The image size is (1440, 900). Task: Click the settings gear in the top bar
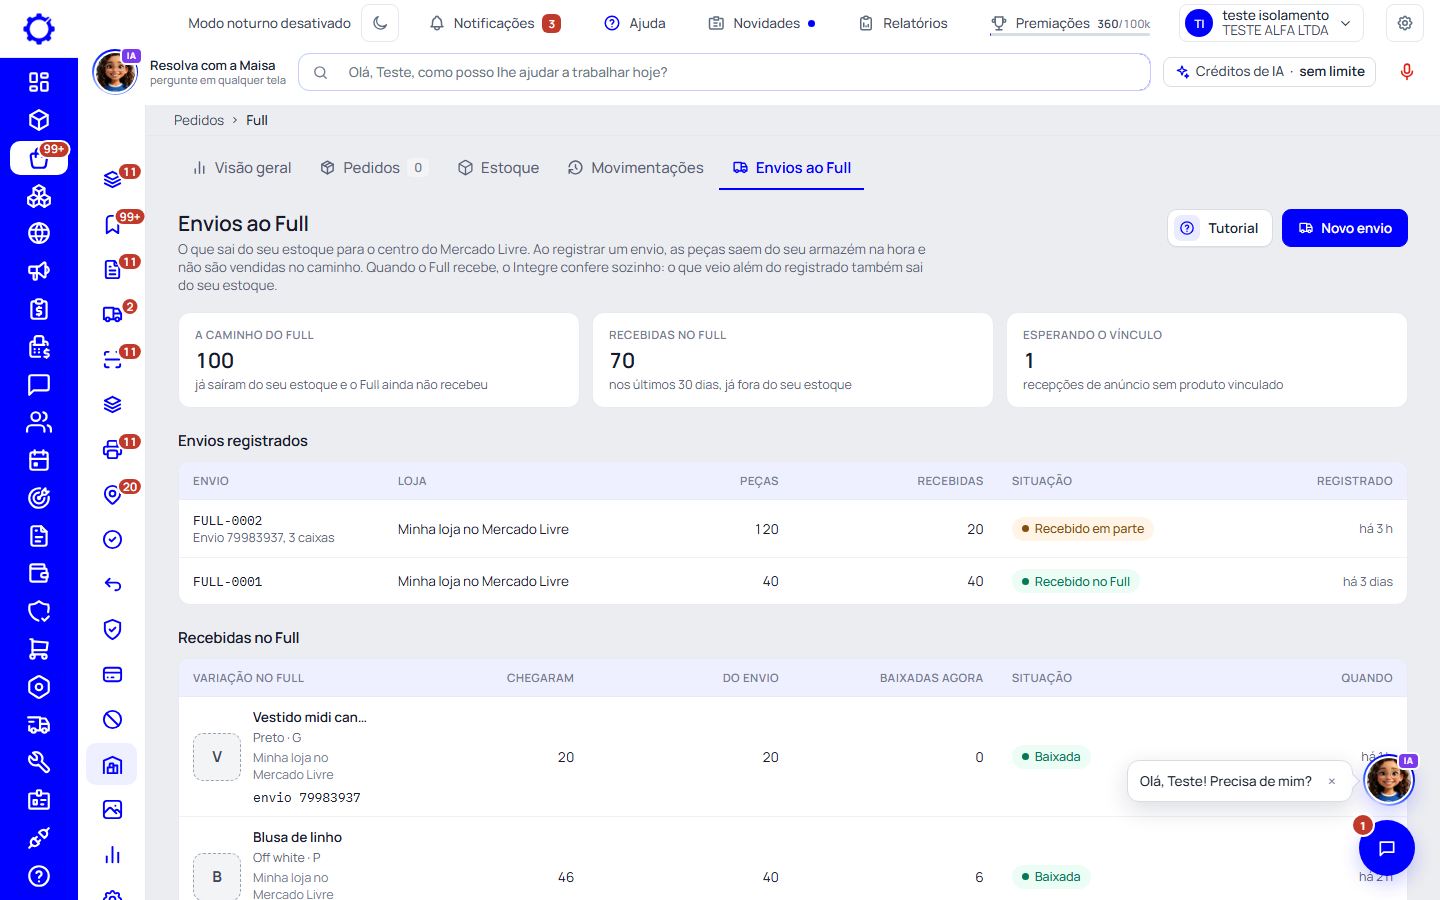[1405, 23]
